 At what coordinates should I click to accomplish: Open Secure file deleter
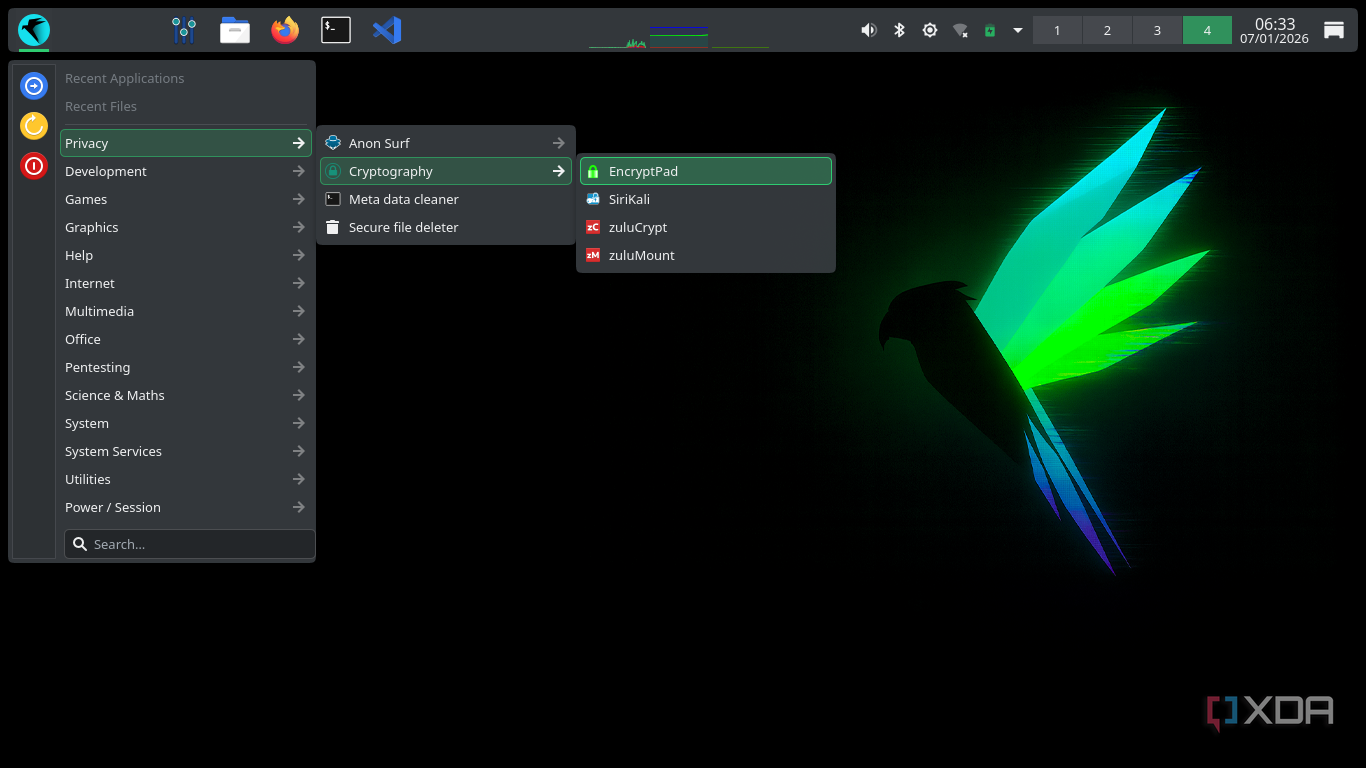click(x=403, y=227)
